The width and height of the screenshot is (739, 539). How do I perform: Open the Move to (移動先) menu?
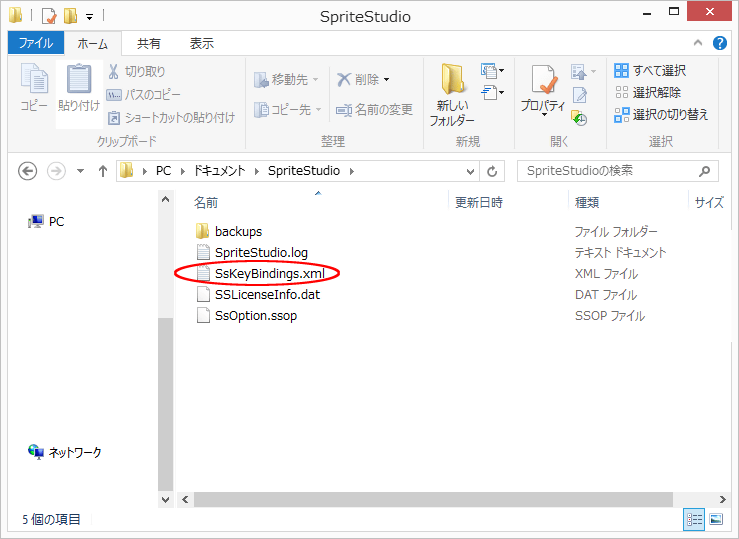[x=286, y=80]
